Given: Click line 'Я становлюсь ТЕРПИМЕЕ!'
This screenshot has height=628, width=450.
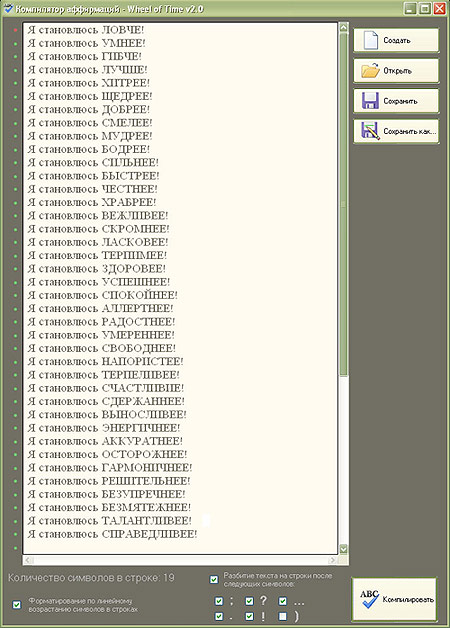Looking at the screenshot, I should (x=97, y=256).
